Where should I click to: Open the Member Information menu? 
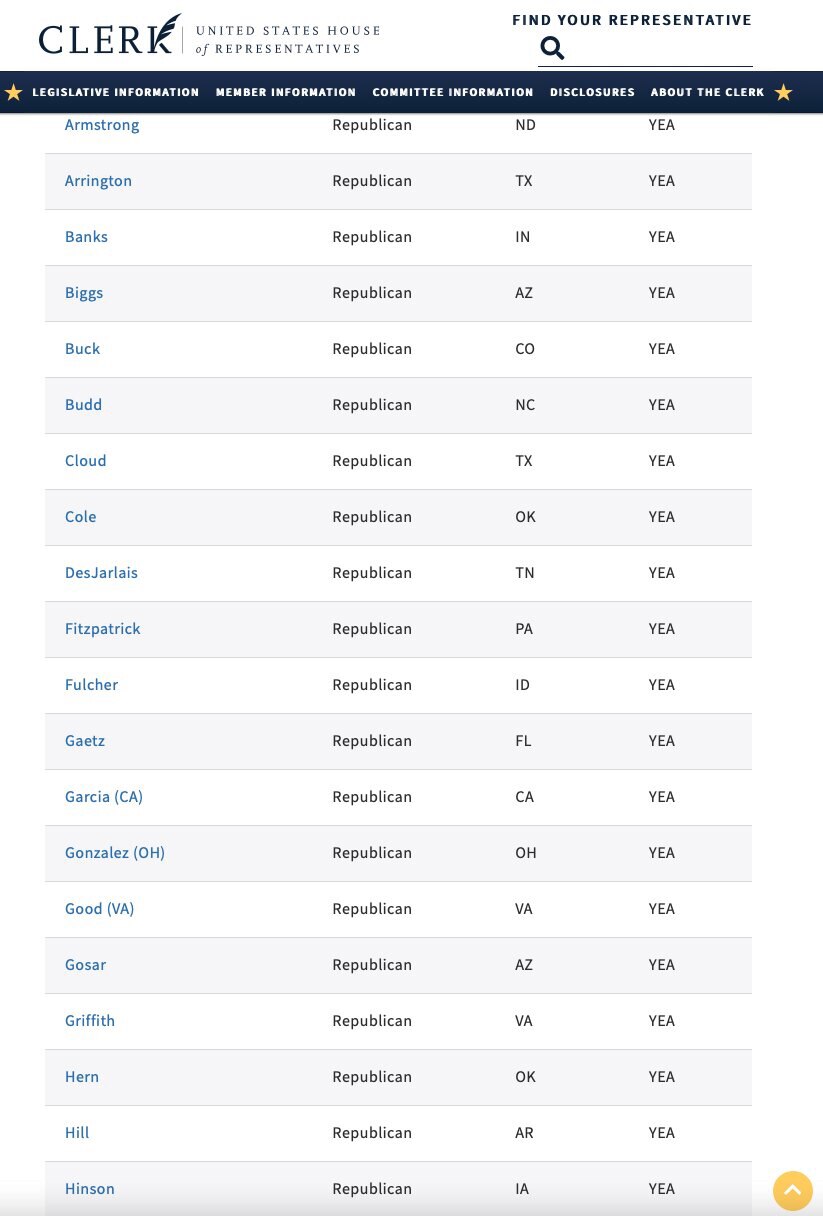click(286, 92)
